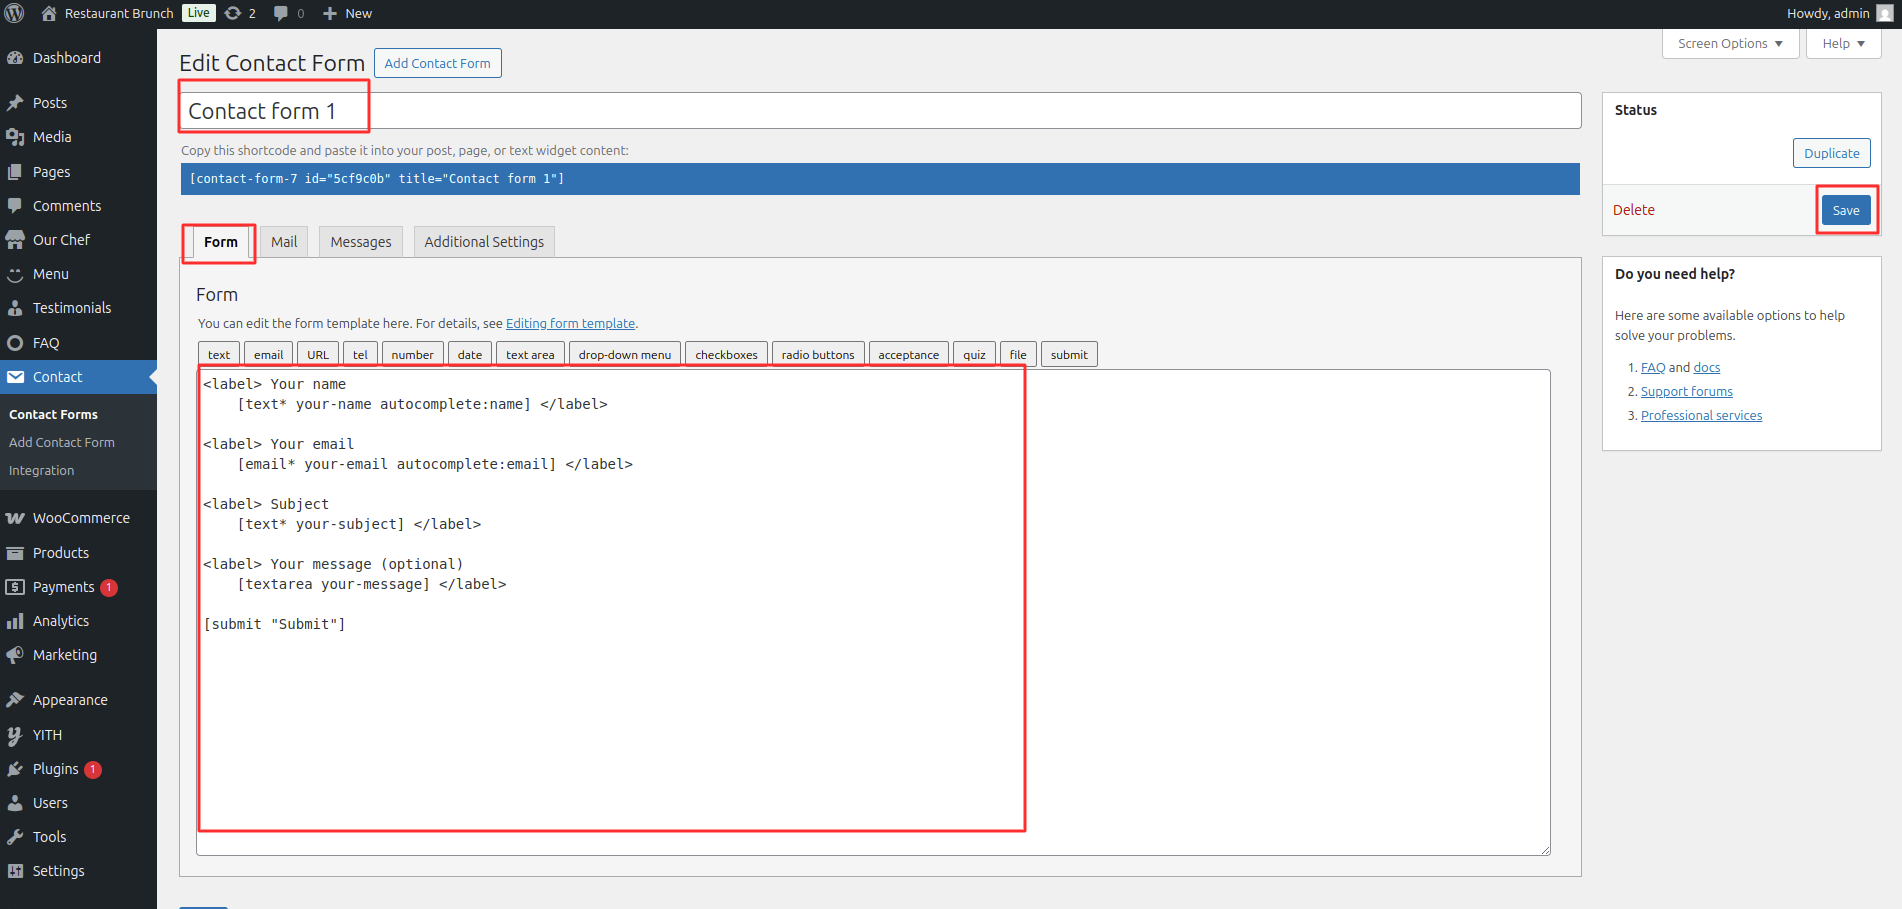Open Contact Forms submenu item
This screenshot has width=1902, height=909.
(x=53, y=414)
